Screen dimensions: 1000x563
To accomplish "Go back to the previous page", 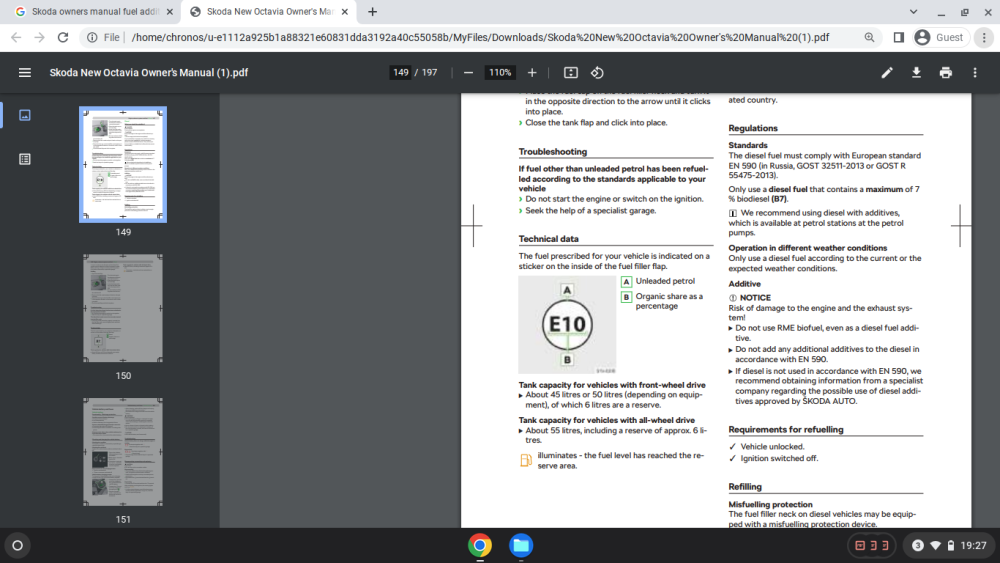I will coord(16,38).
